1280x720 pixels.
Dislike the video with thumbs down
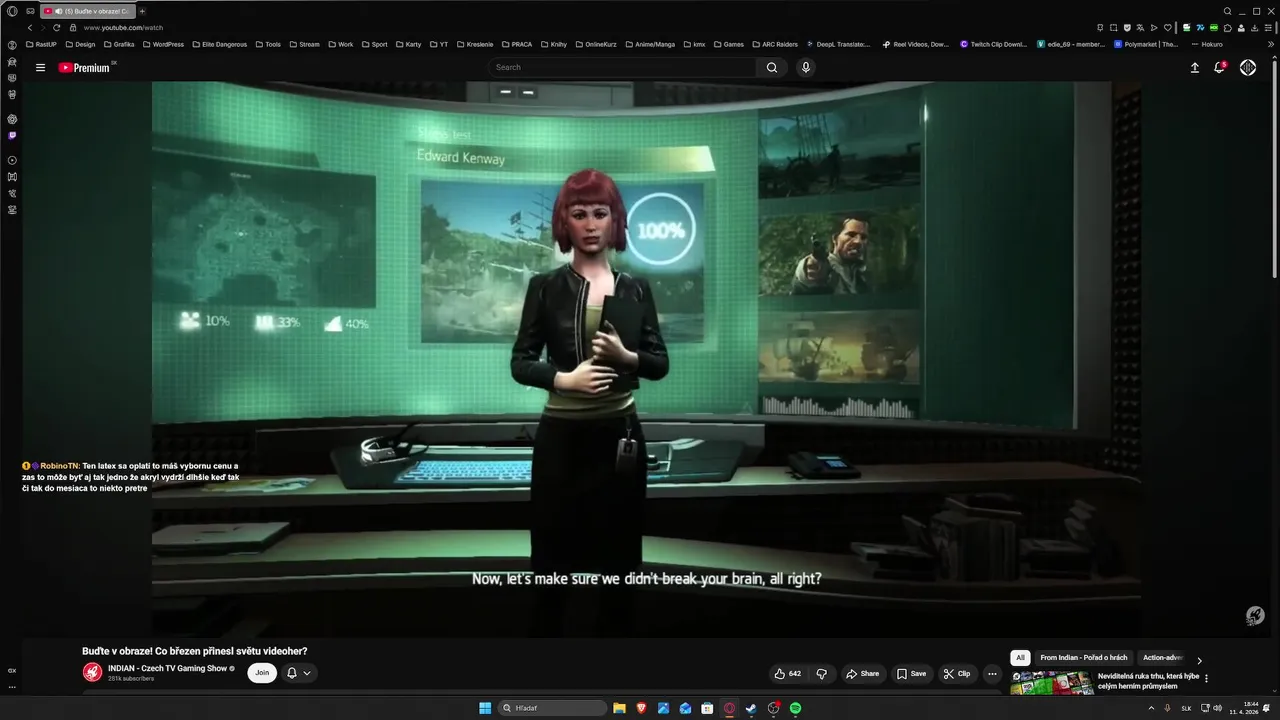(821, 673)
